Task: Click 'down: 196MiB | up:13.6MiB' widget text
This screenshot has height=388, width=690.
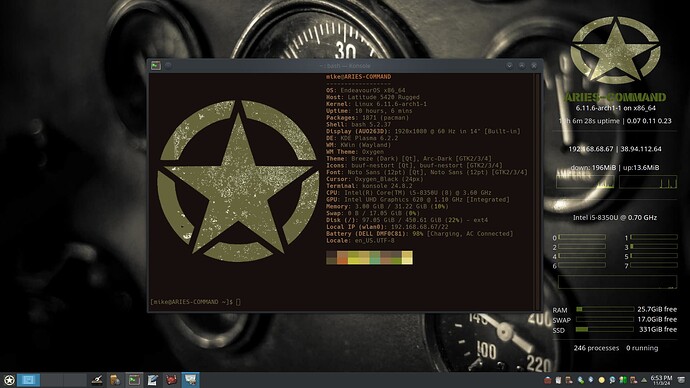Action: point(615,168)
